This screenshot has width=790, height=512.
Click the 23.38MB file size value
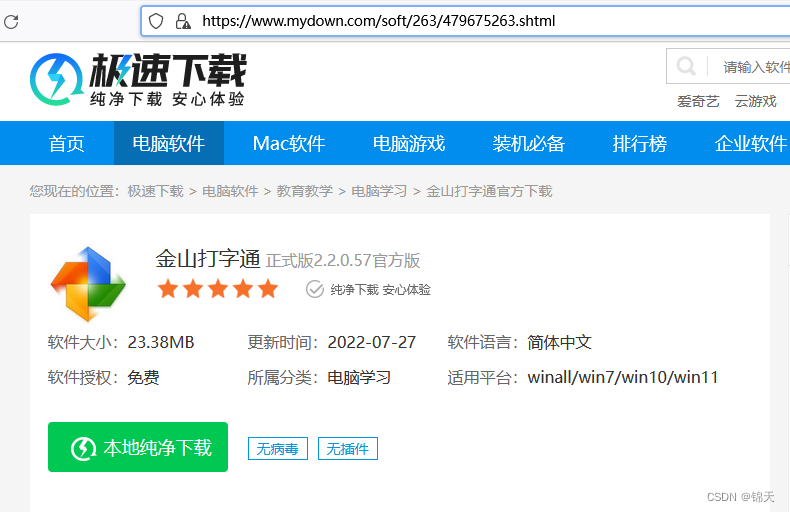pos(161,343)
